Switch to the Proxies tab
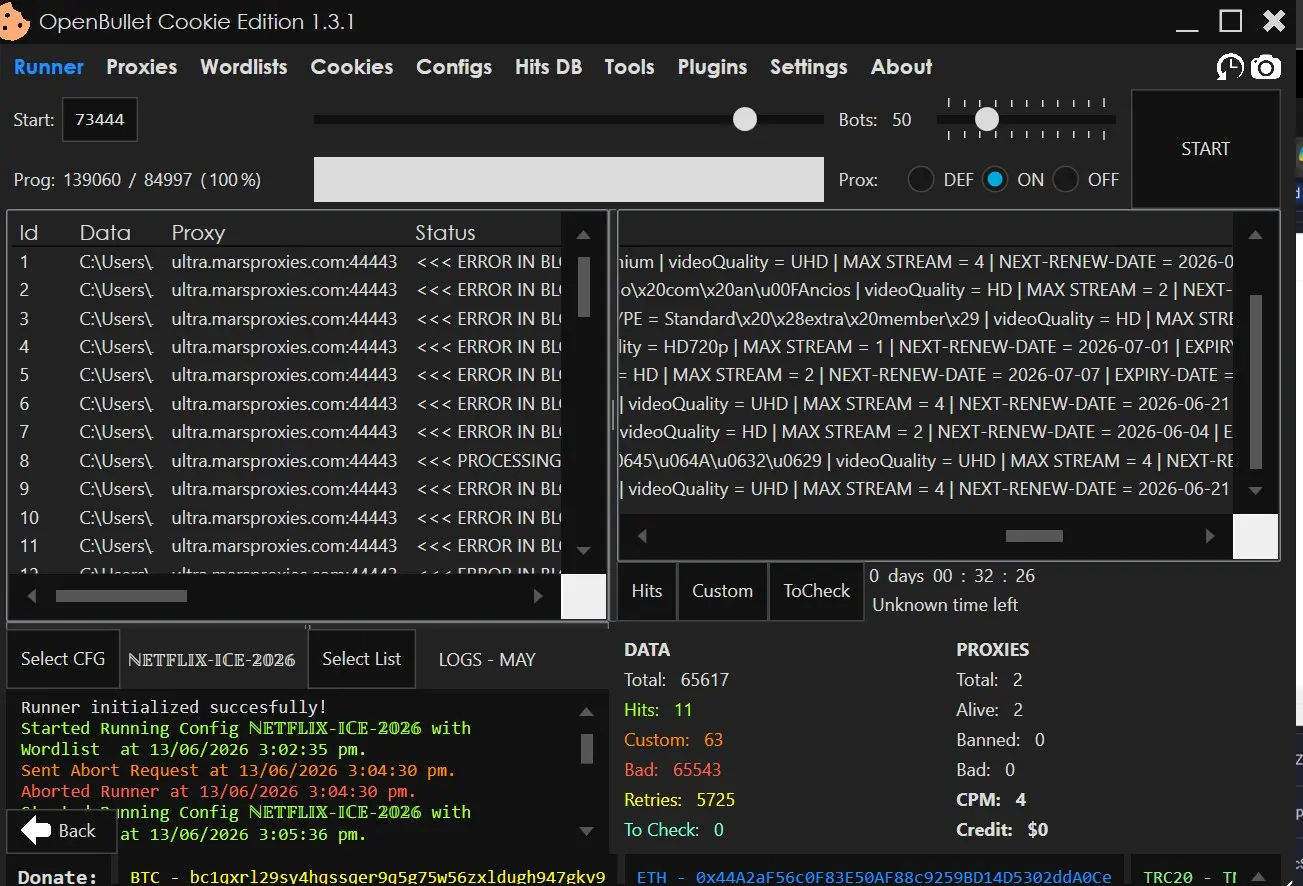Image resolution: width=1303 pixels, height=886 pixels. pos(142,67)
